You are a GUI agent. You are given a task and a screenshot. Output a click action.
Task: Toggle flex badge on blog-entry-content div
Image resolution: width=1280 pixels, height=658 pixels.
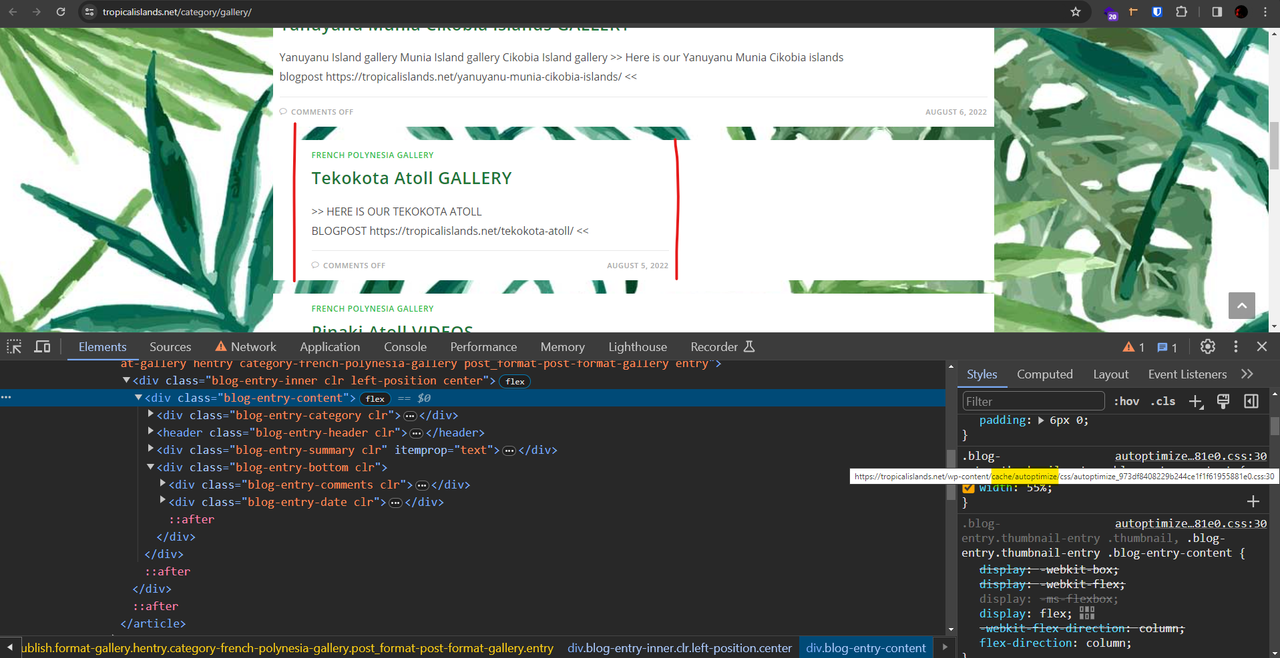tap(376, 398)
